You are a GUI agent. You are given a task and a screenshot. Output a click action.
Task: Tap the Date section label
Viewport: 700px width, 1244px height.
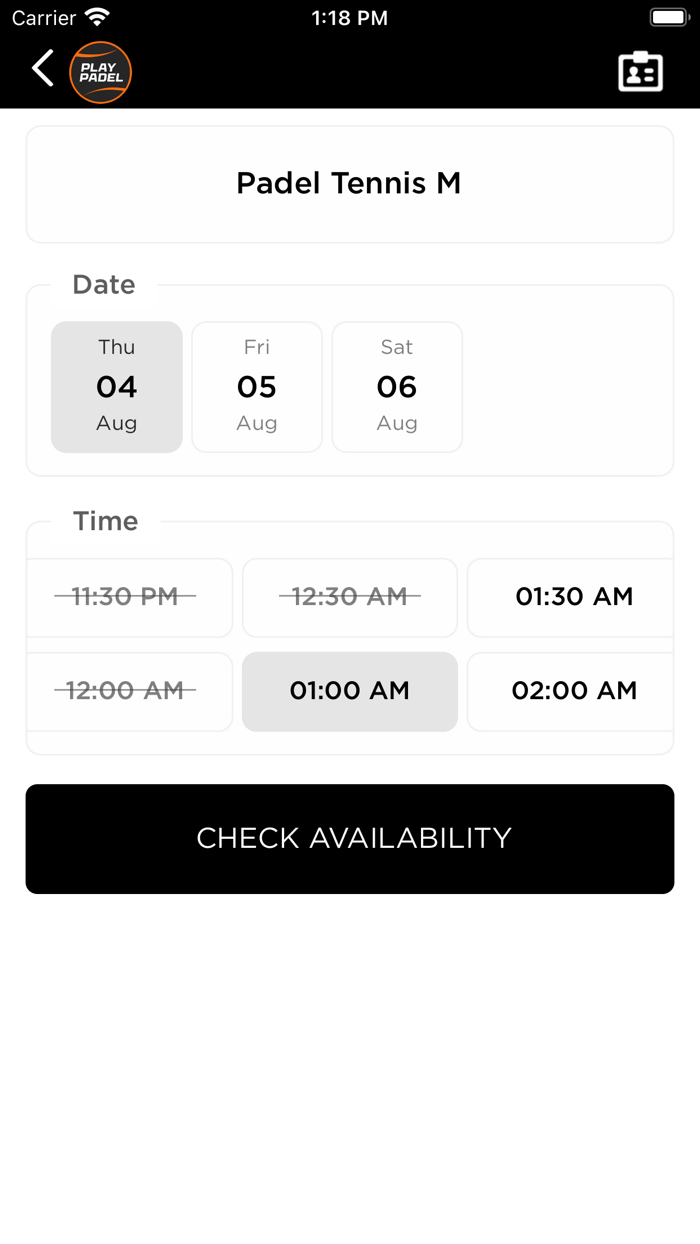click(104, 285)
